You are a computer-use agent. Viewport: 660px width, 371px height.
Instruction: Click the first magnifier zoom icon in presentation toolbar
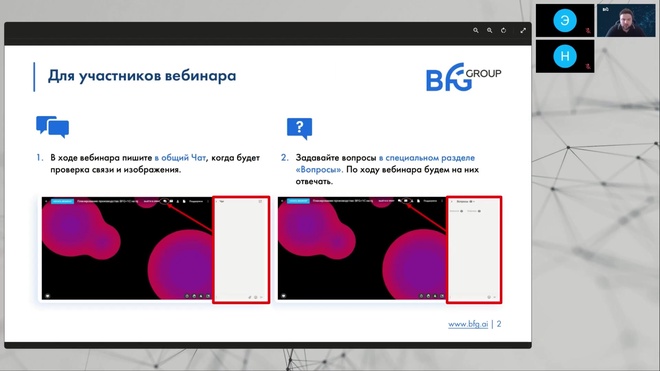(x=476, y=30)
